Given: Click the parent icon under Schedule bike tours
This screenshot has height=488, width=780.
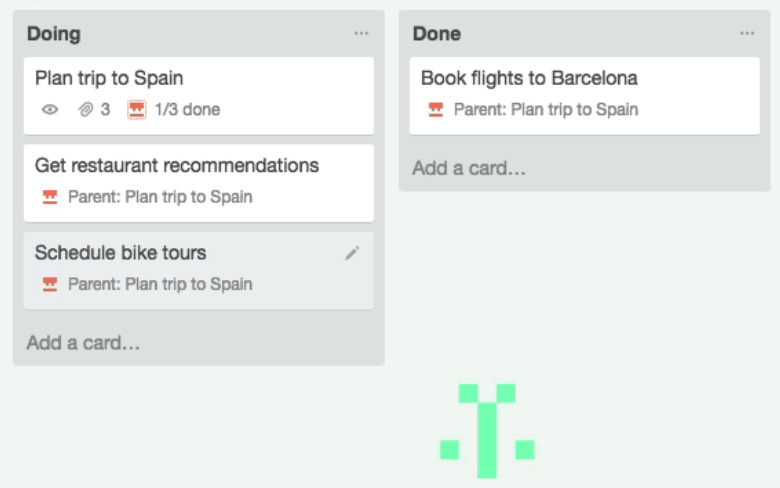Looking at the screenshot, I should (50, 285).
